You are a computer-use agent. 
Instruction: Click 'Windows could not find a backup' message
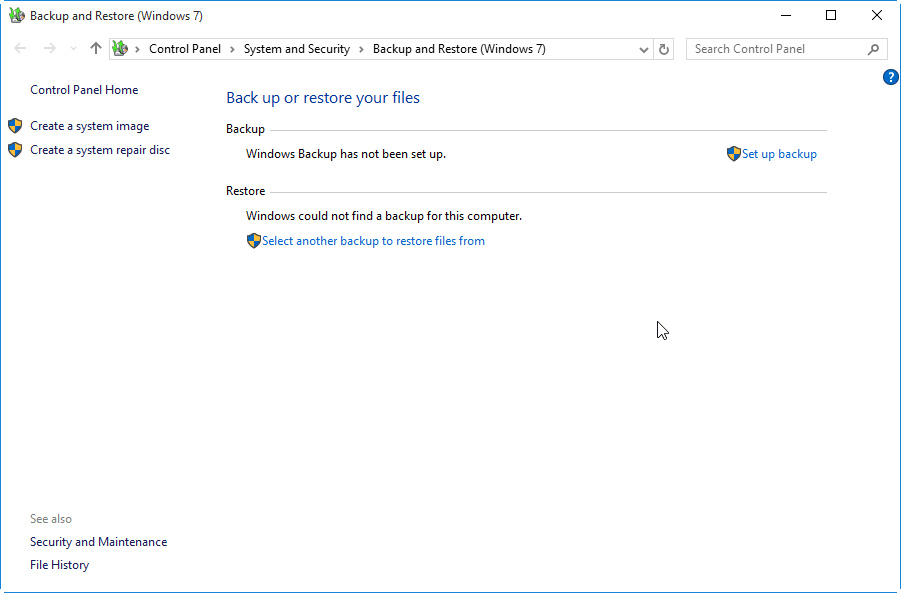point(384,216)
